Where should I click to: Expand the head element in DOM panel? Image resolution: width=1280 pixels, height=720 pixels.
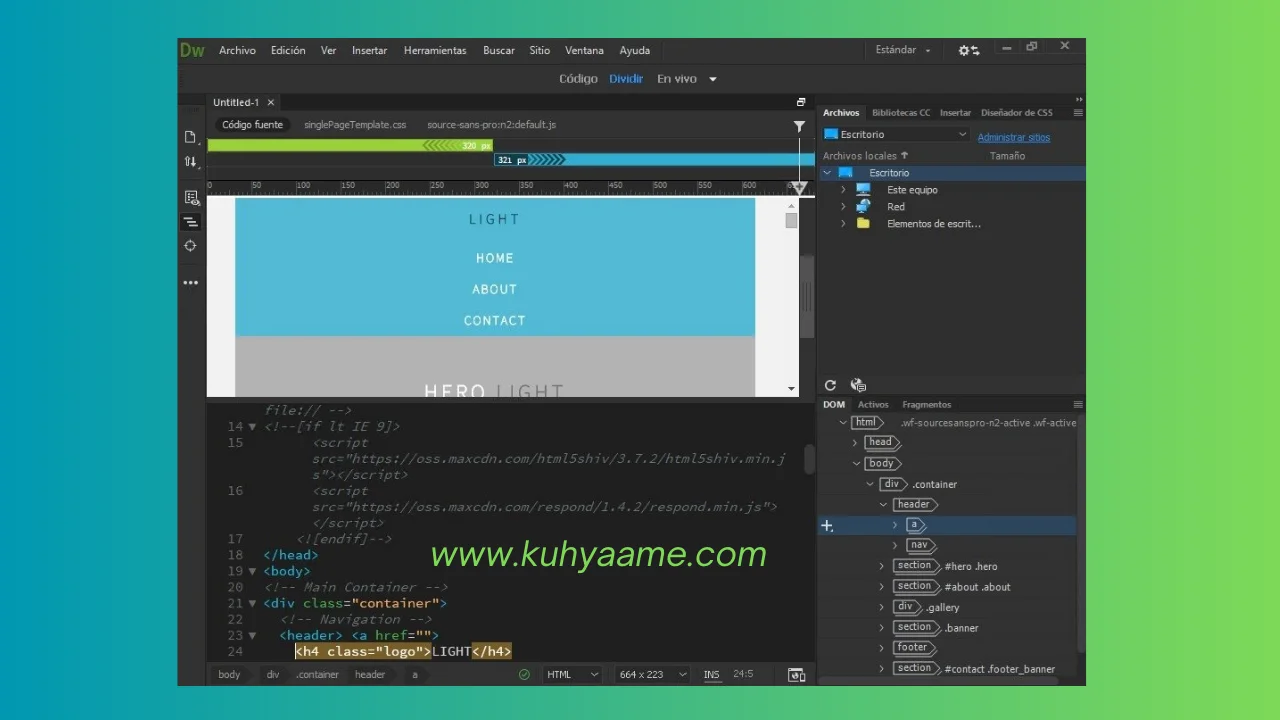point(855,442)
